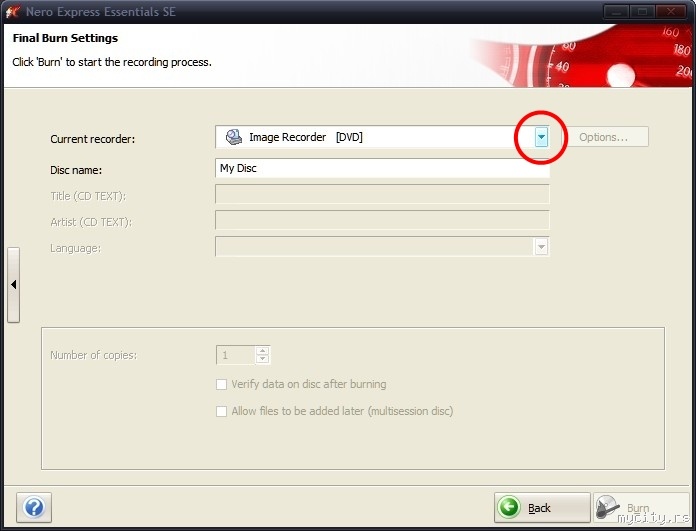Viewport: 696px width, 531px height.
Task: Maximize the Nero Express window
Action: [x=642, y=12]
